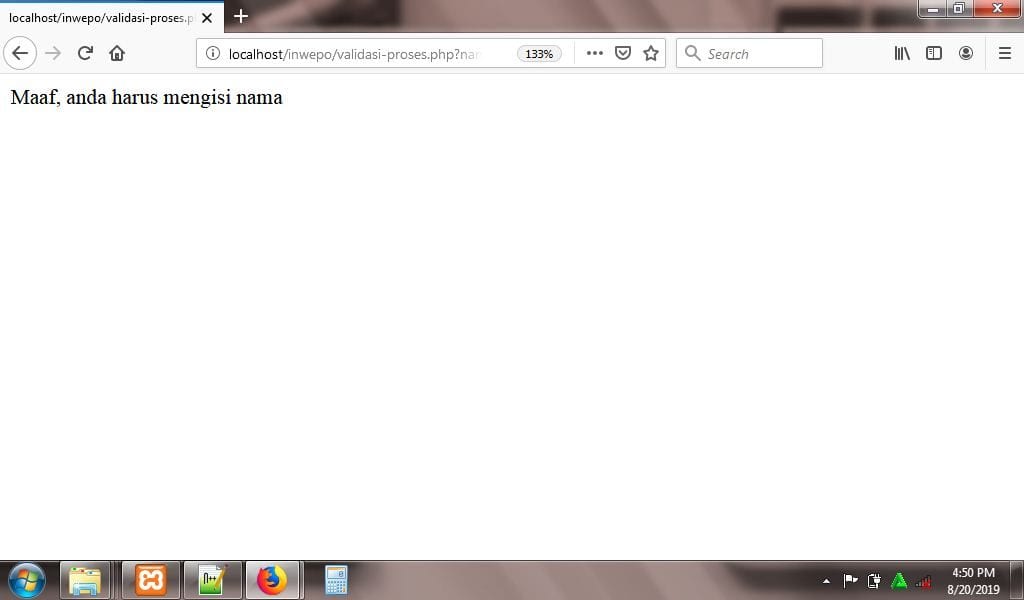Click the Show desktop strip
Image resolution: width=1024 pixels, height=600 pixels.
[1017, 580]
